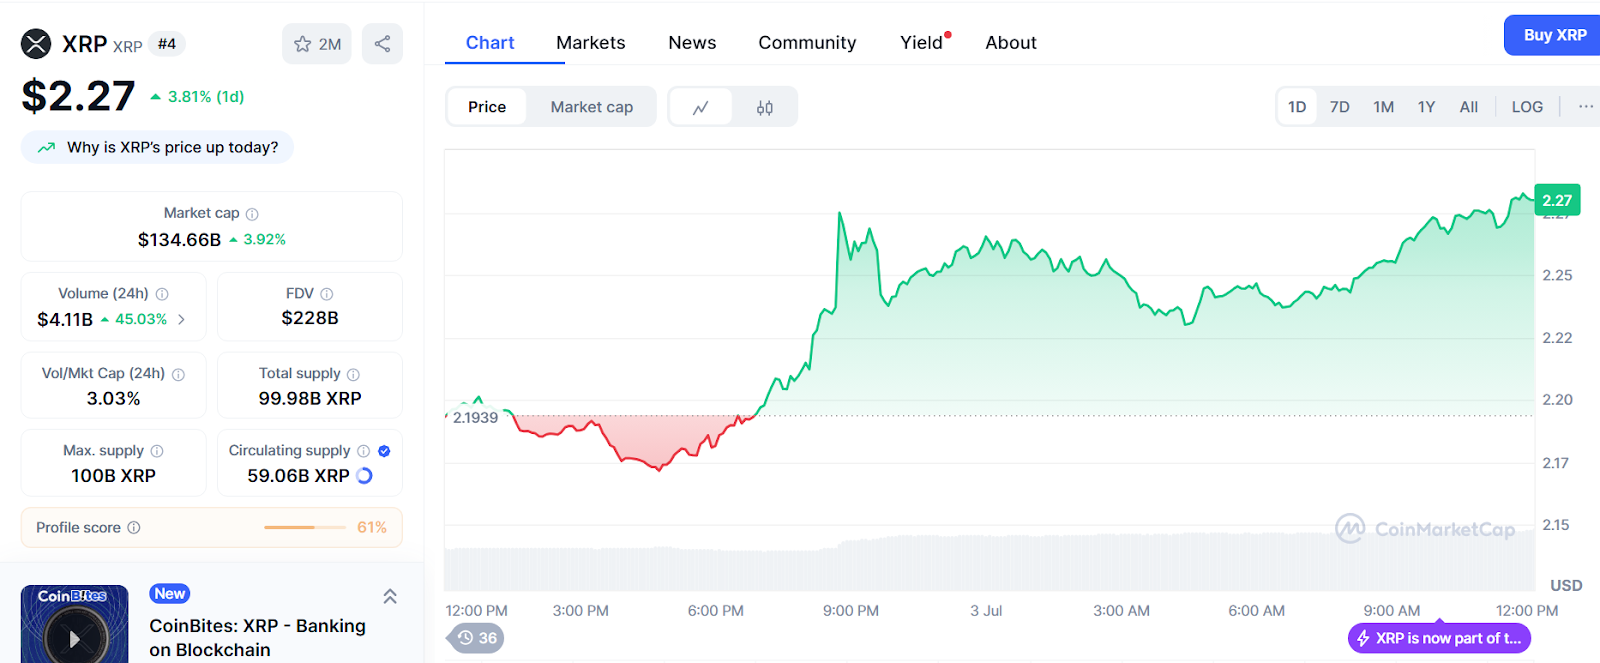Screen dimensions: 1600x663
Task: Click the FDV info icon
Action: click(x=327, y=294)
